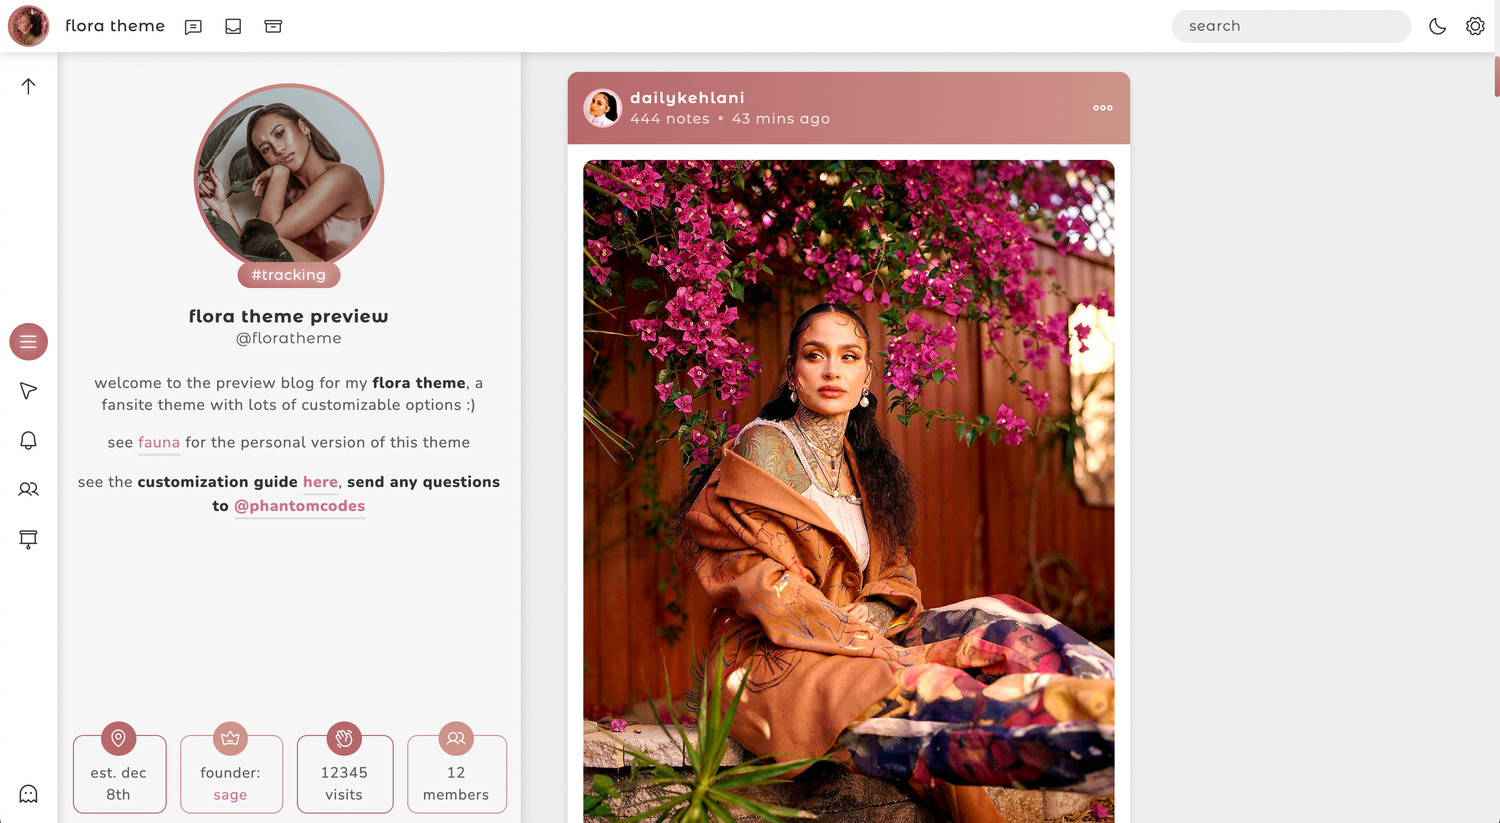Click the ghost icon at bottom left
Image resolution: width=1500 pixels, height=823 pixels.
[x=28, y=794]
